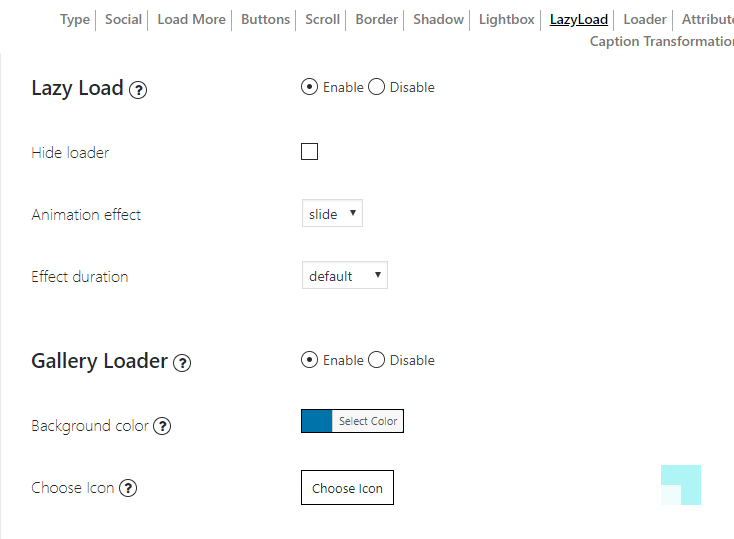Tick the Hide loader checkbox
This screenshot has height=539, width=734.
point(309,152)
